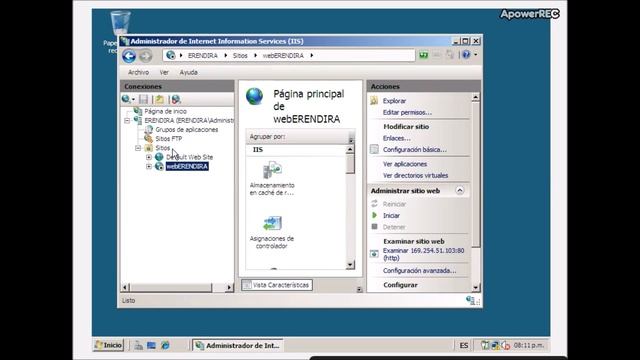Click Detener action

point(394,227)
